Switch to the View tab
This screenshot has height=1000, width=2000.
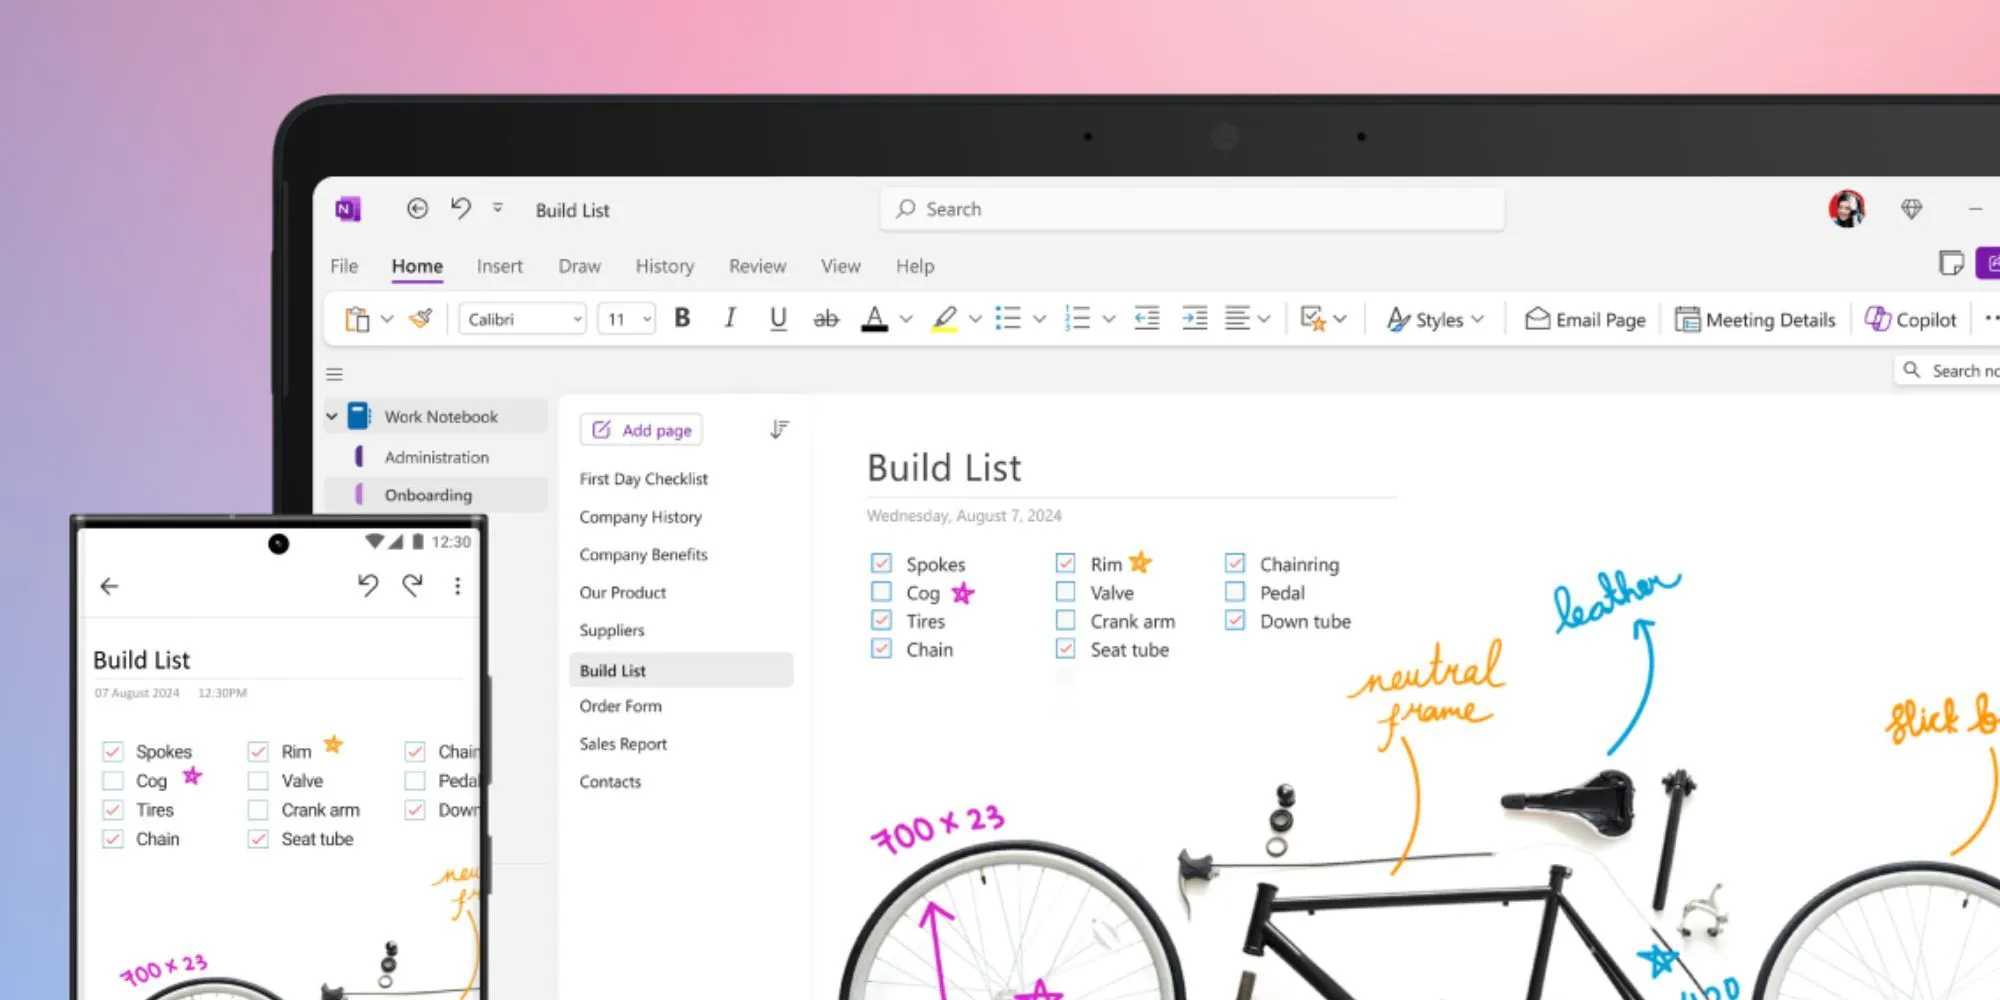click(x=840, y=266)
